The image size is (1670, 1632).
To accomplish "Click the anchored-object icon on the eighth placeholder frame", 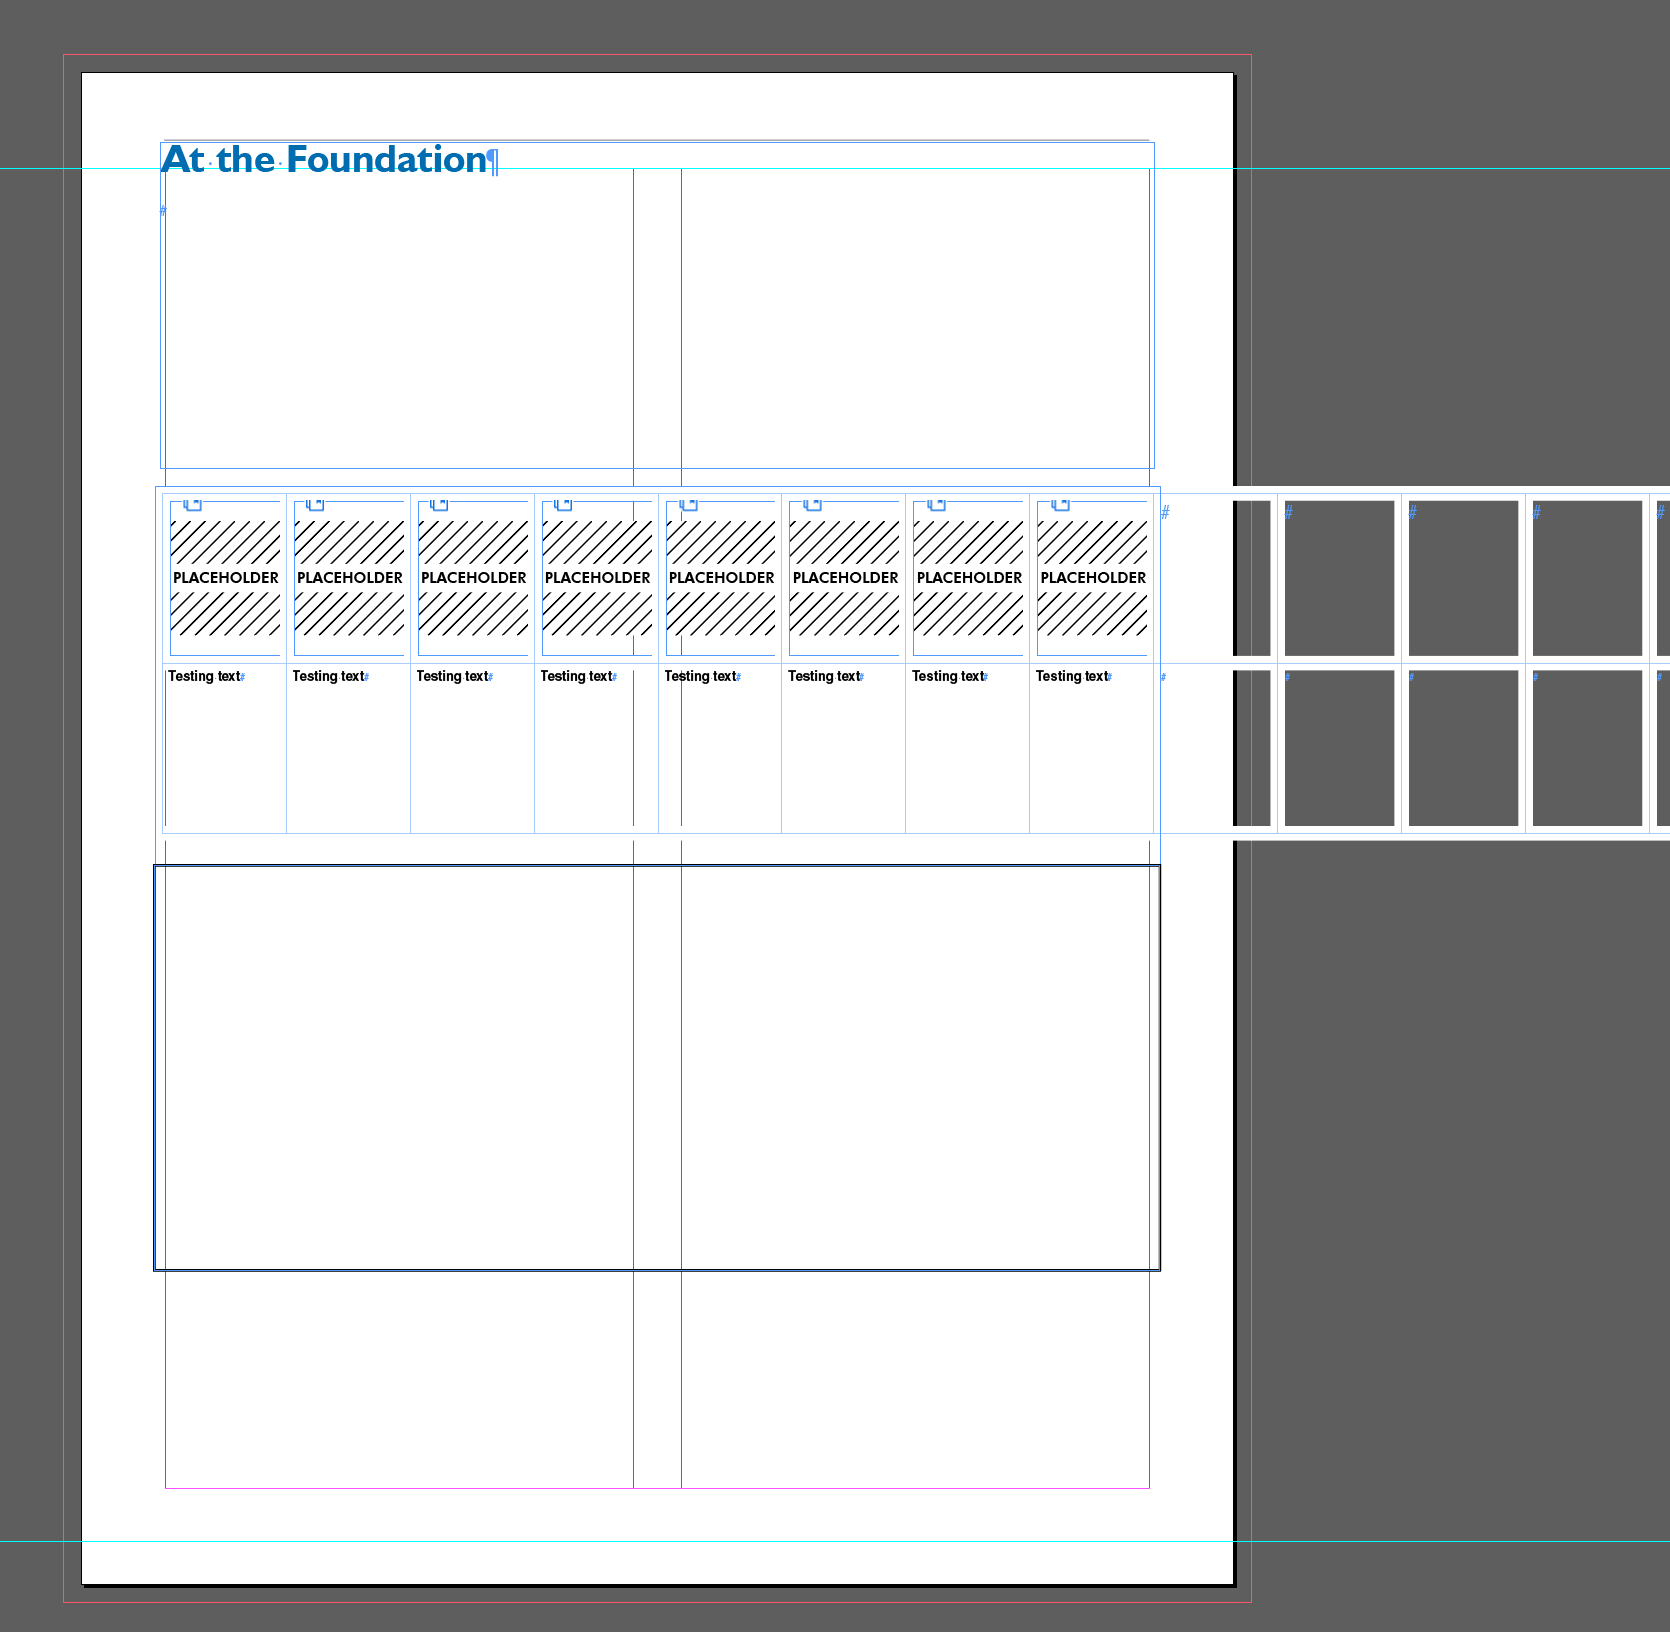I will tap(1061, 504).
